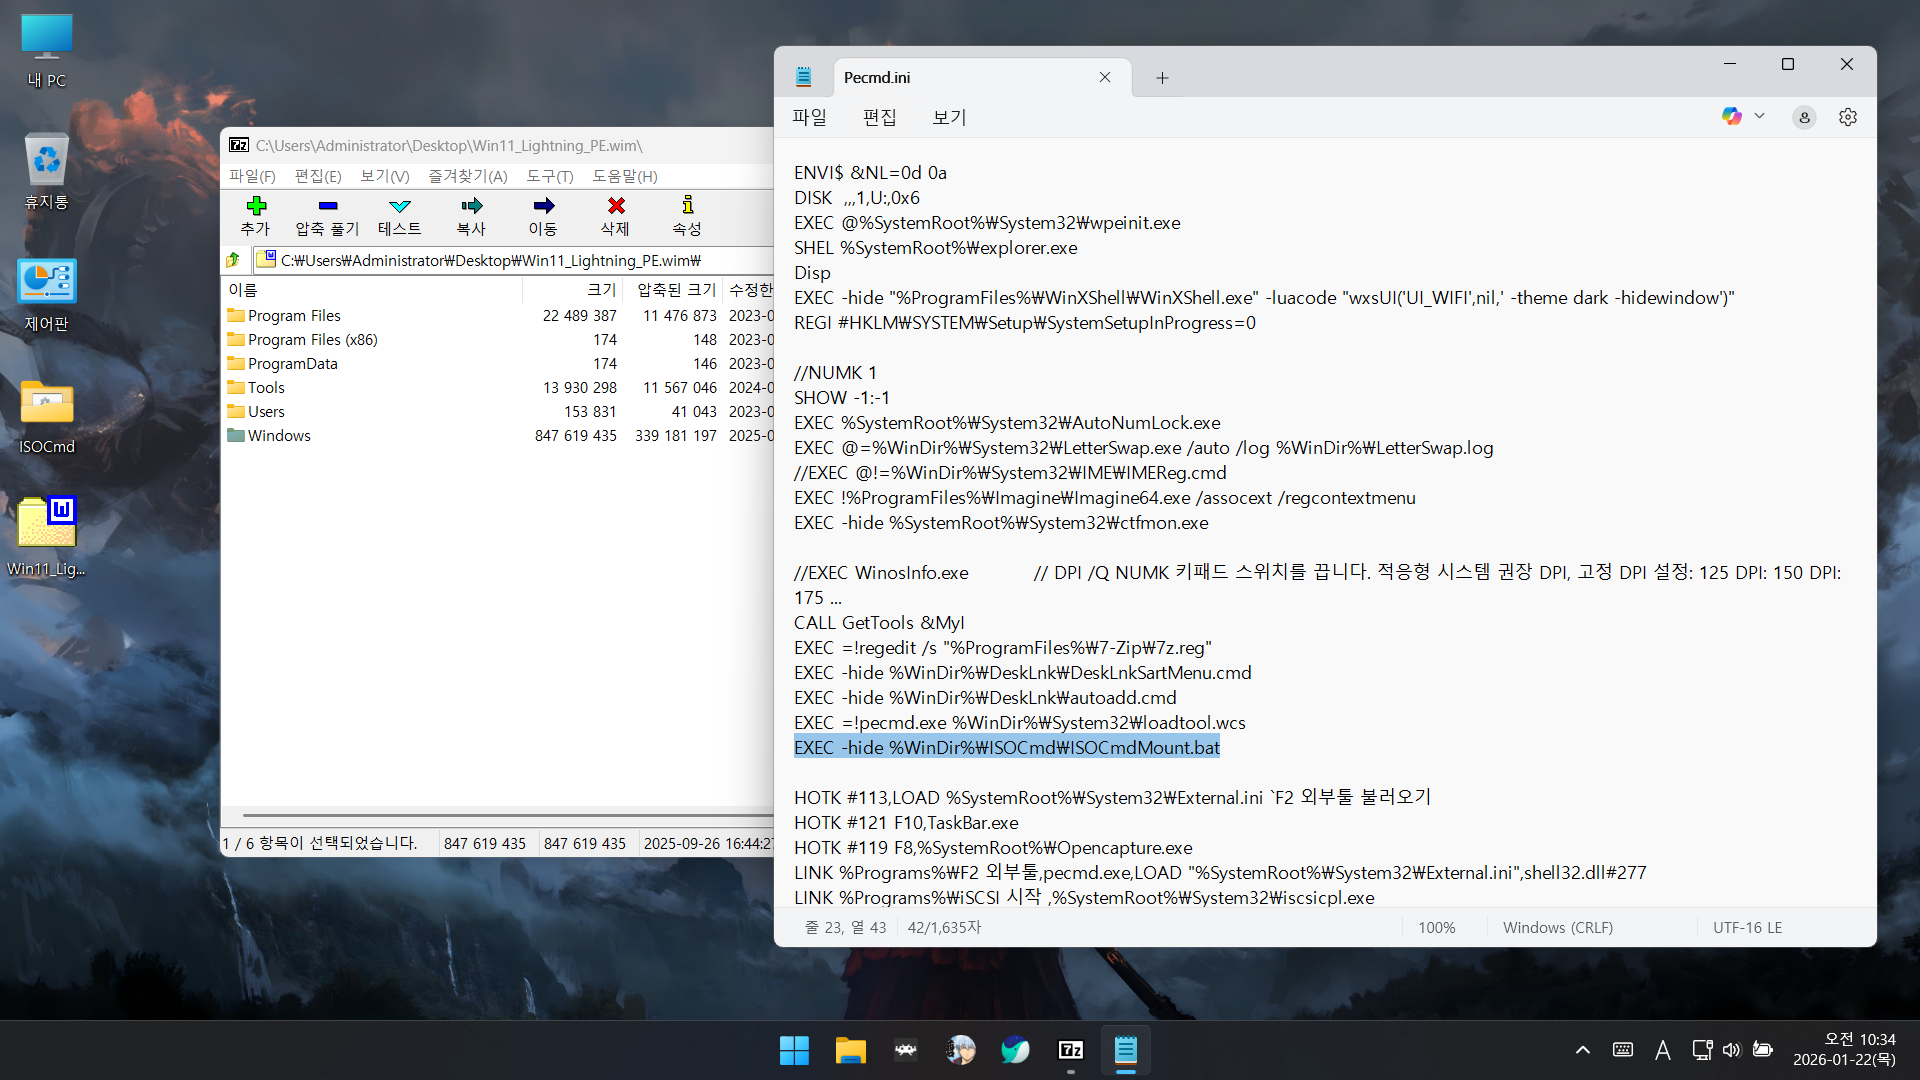Open the 도구(T) menu in 7-Zip
1920x1080 pixels.
(x=549, y=176)
